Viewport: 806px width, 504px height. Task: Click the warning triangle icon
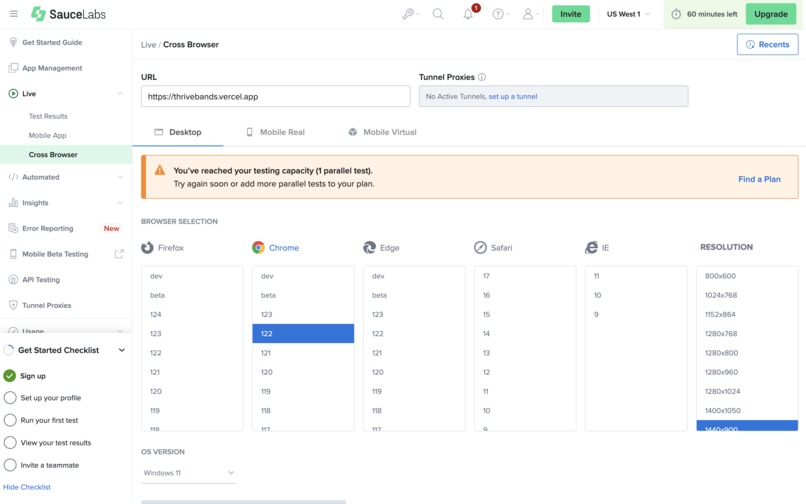[x=160, y=170]
